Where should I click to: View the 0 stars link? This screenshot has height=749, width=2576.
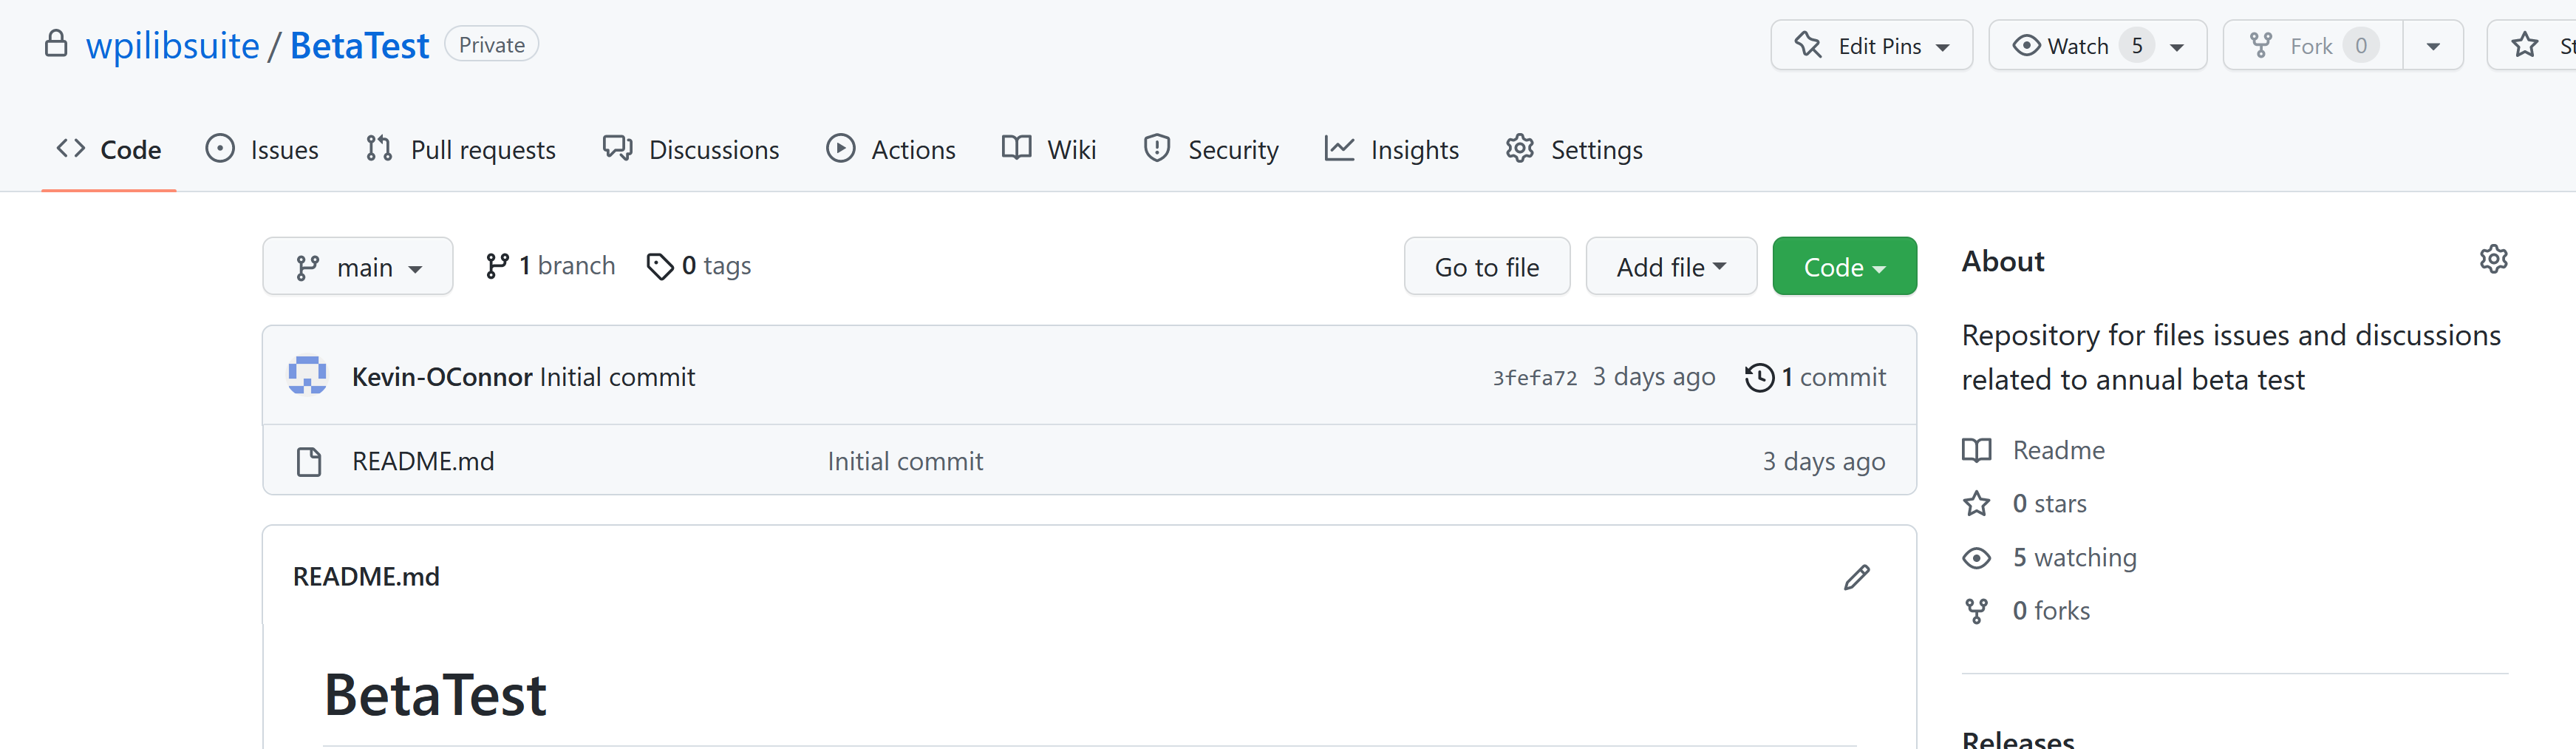2049,503
